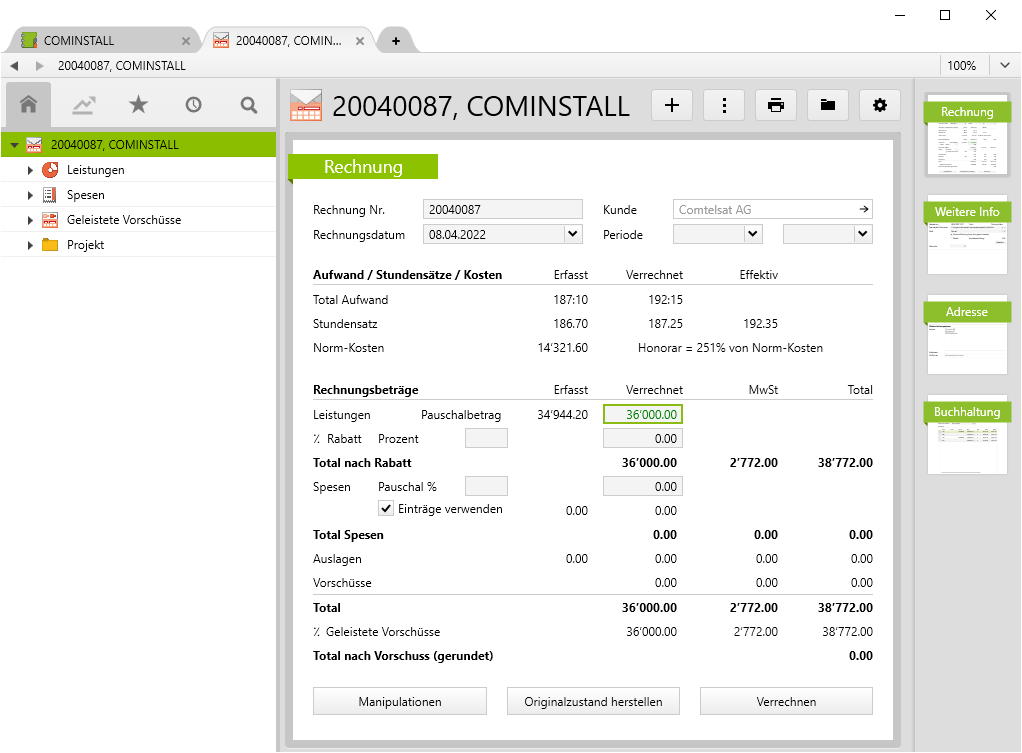Open settings via the gear icon
This screenshot has height=753, width=1022.
pyautogui.click(x=880, y=104)
